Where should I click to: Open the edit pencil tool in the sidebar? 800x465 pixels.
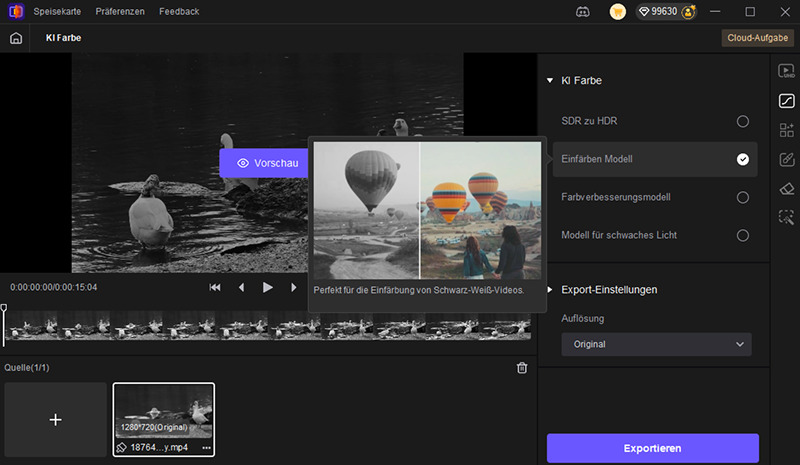click(786, 159)
